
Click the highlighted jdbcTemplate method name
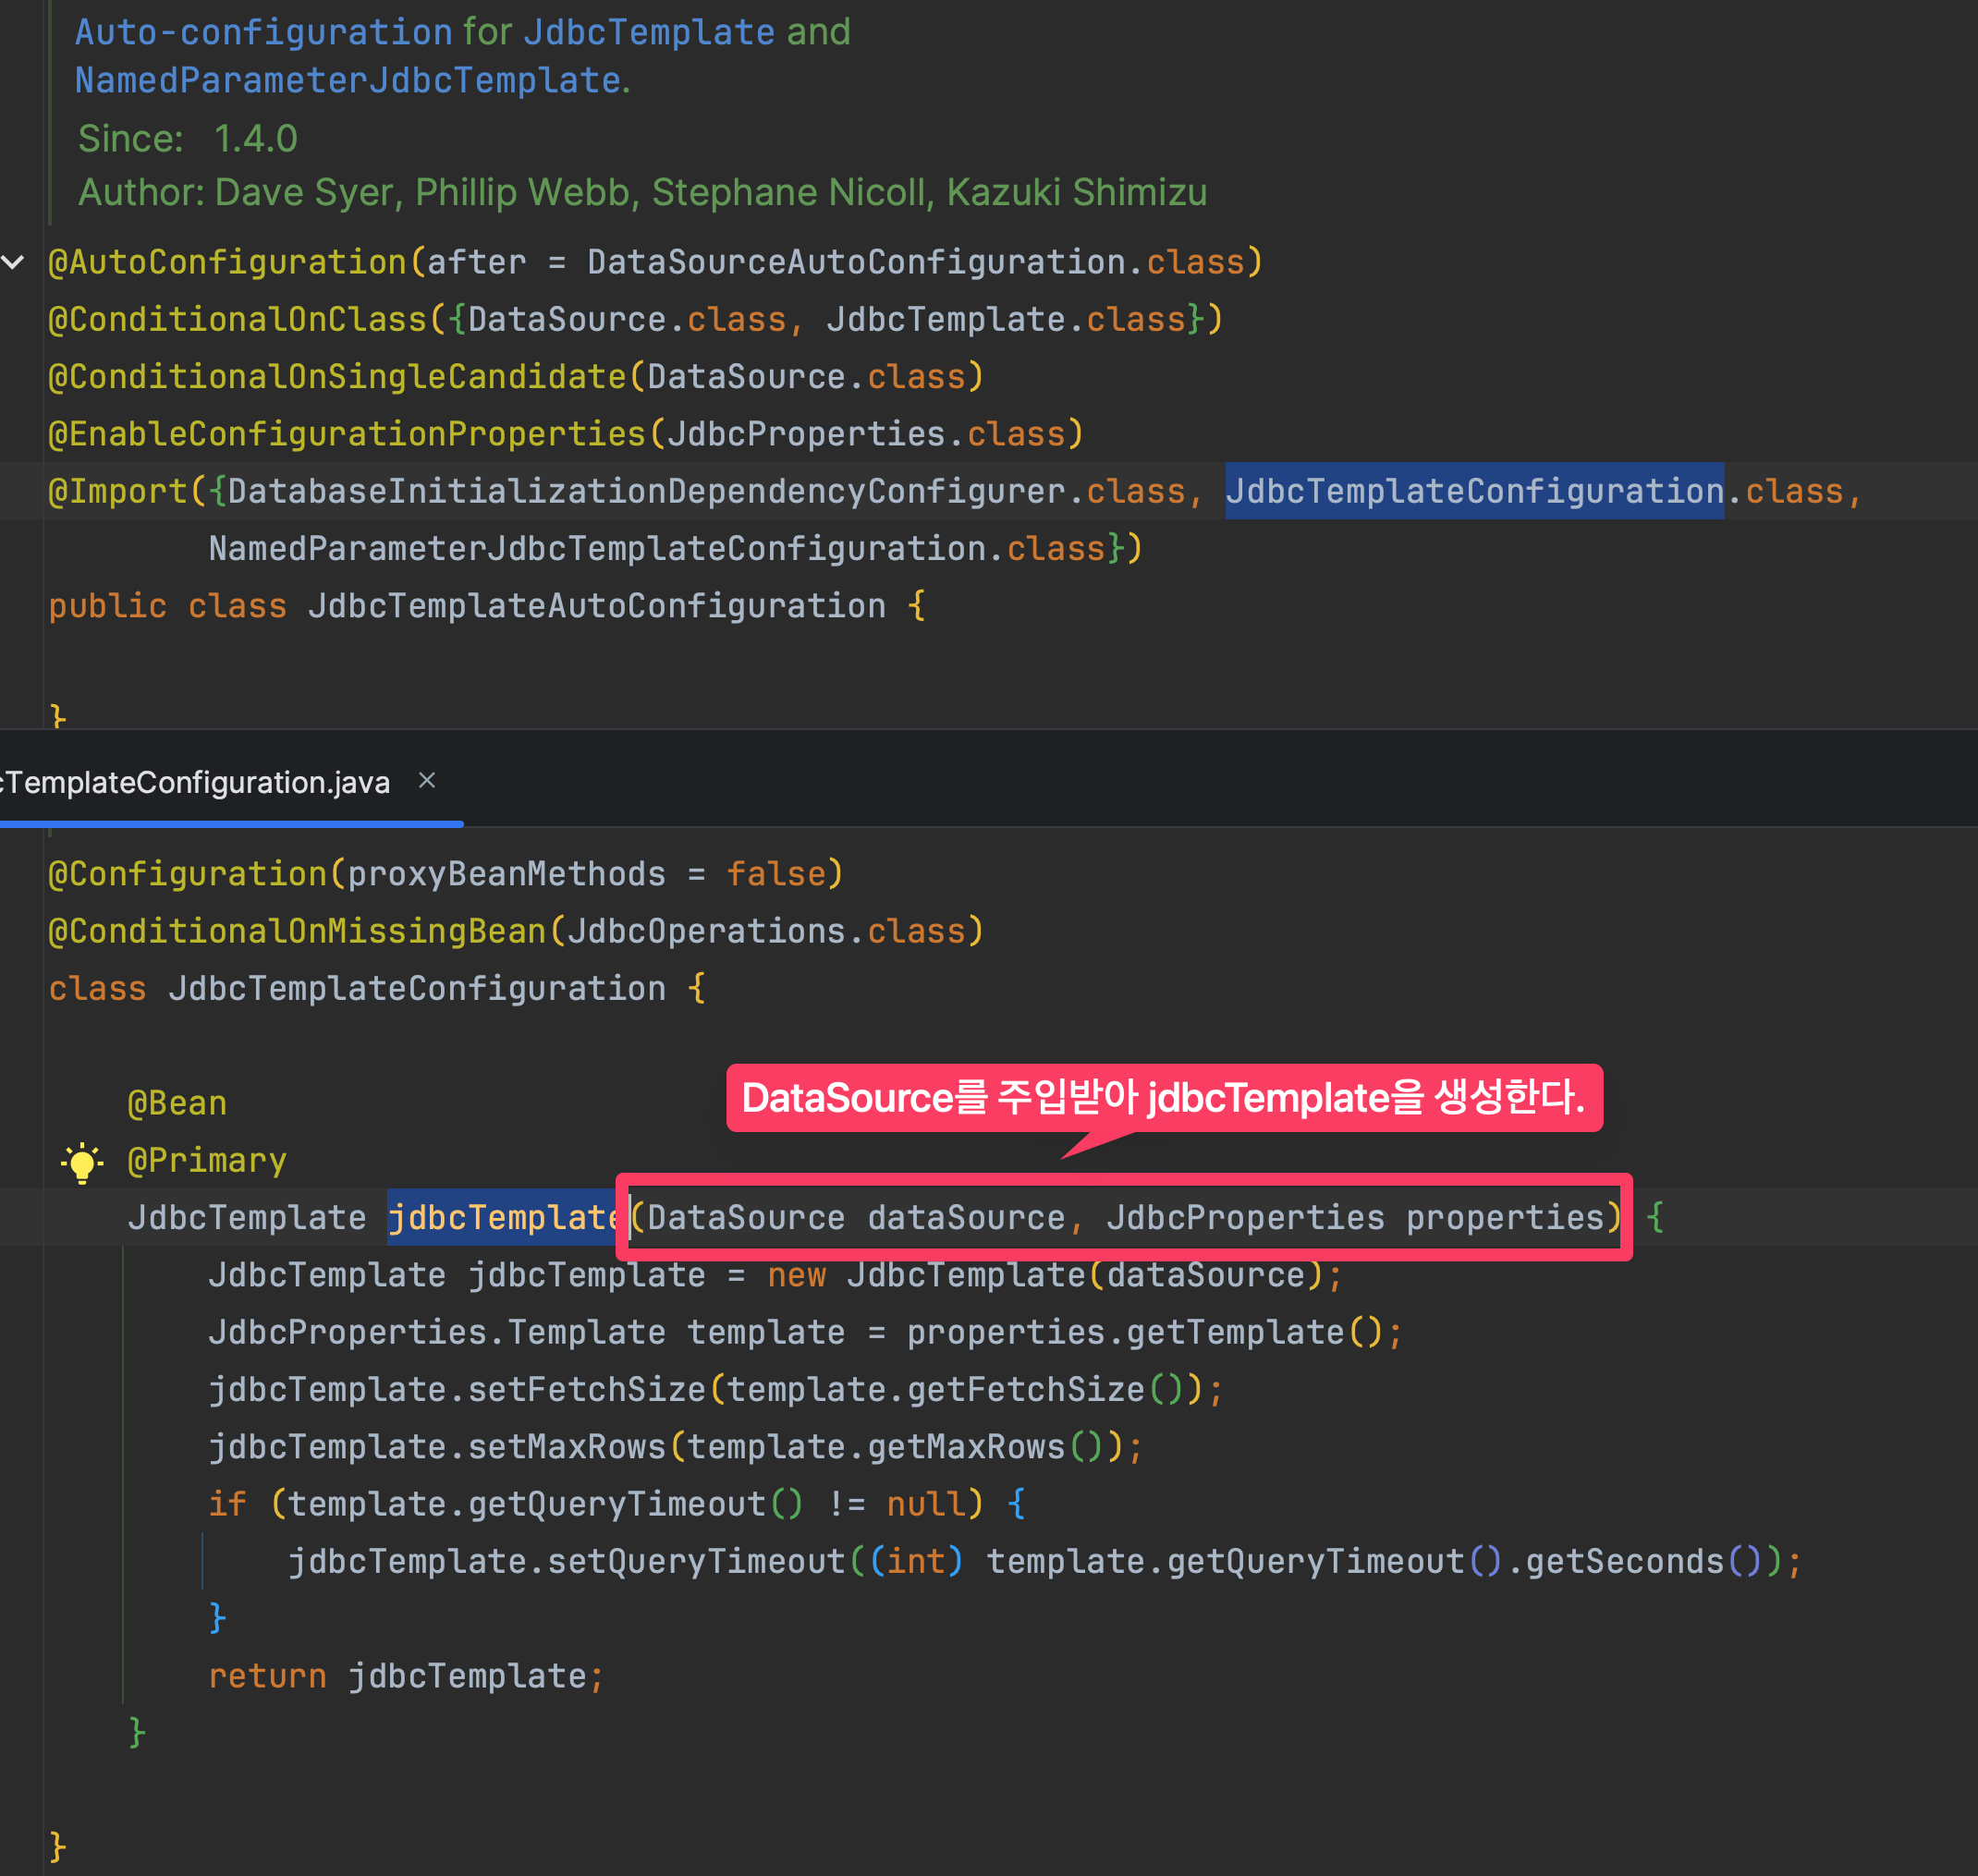click(x=502, y=1217)
